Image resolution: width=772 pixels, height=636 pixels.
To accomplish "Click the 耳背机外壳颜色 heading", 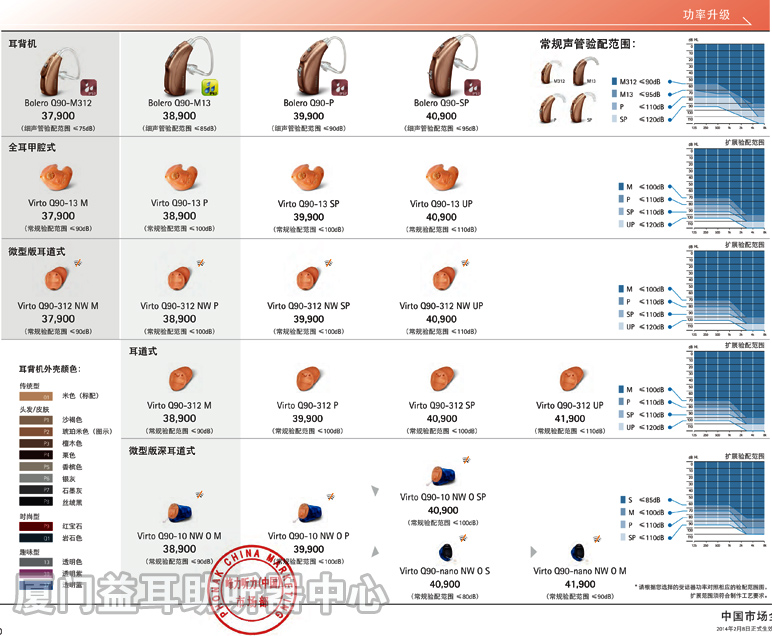I will click(50, 369).
